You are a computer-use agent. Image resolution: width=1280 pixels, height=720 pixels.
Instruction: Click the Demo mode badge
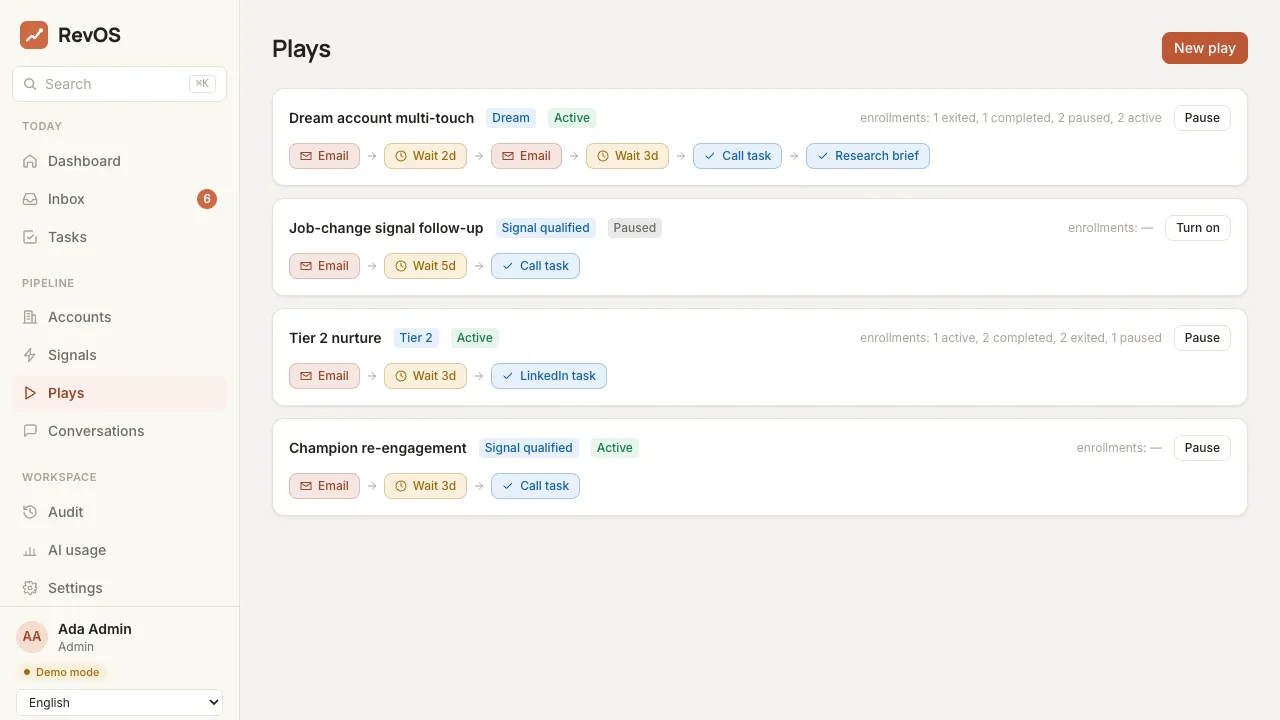61,672
